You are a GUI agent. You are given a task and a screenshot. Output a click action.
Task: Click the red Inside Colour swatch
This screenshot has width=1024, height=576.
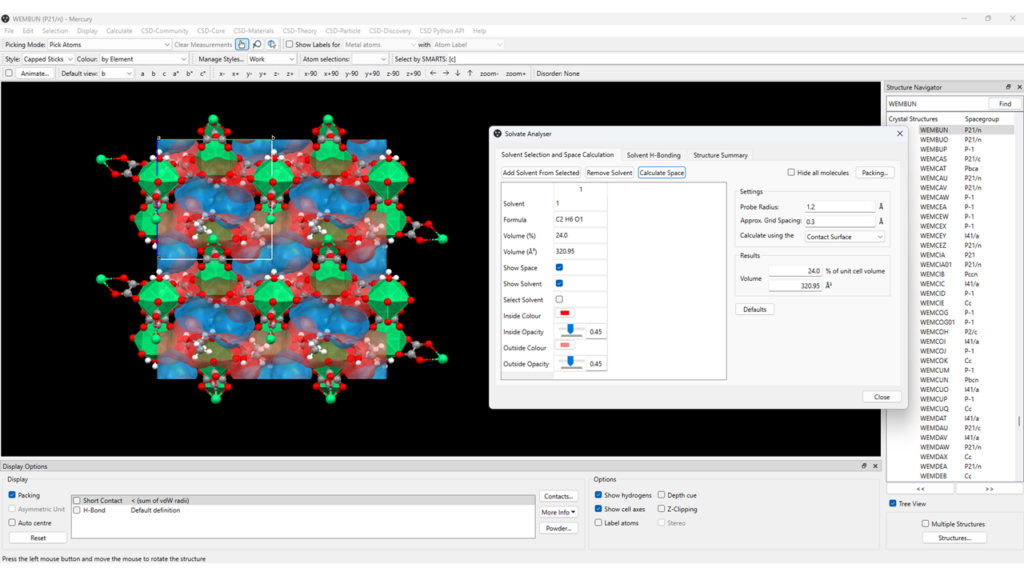566,315
